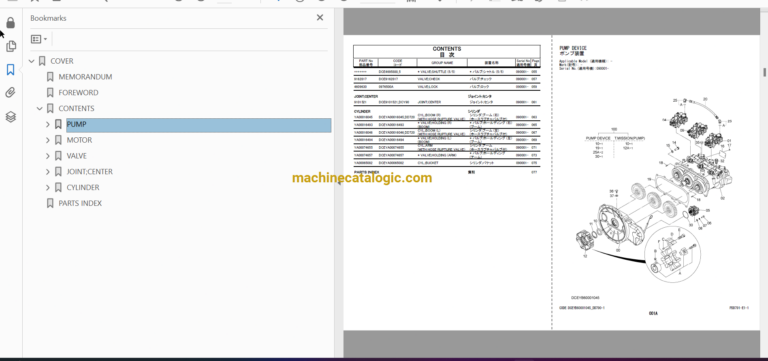Screen dimensions: 768x361
Task: Open the page thumbnails panel icon
Action: (11, 47)
